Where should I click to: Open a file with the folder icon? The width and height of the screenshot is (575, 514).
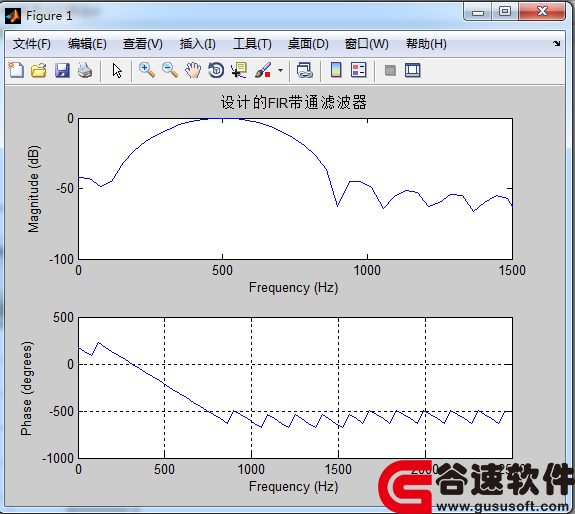(x=39, y=70)
